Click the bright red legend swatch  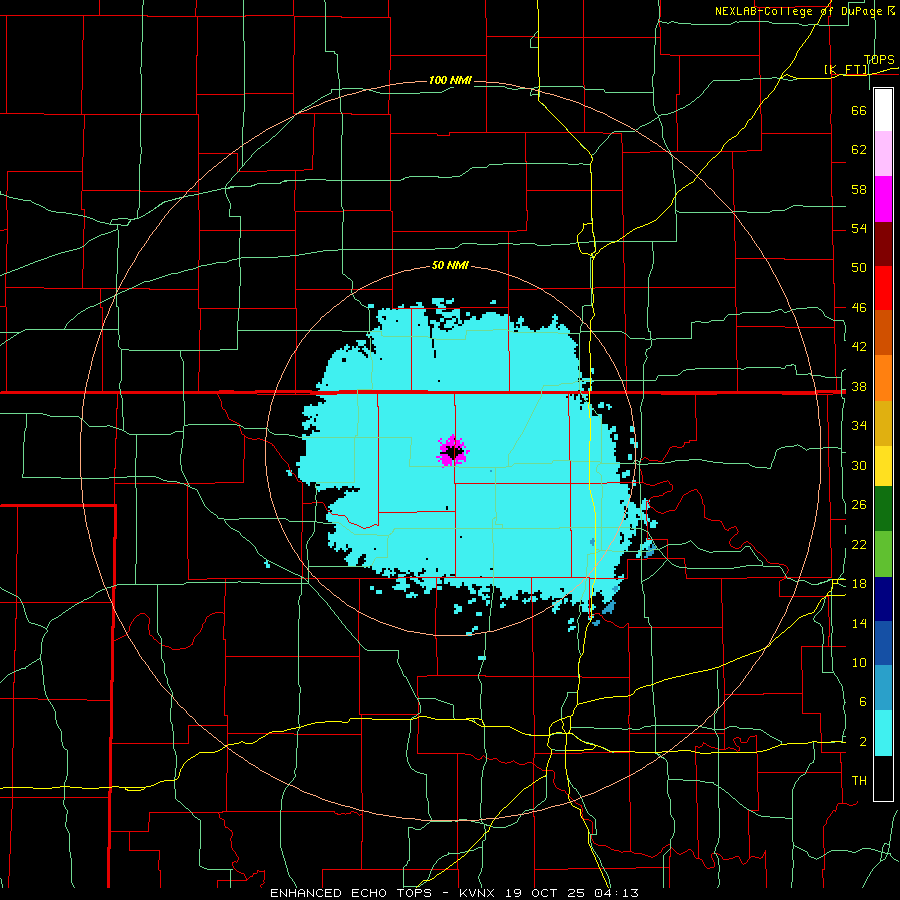(x=883, y=288)
